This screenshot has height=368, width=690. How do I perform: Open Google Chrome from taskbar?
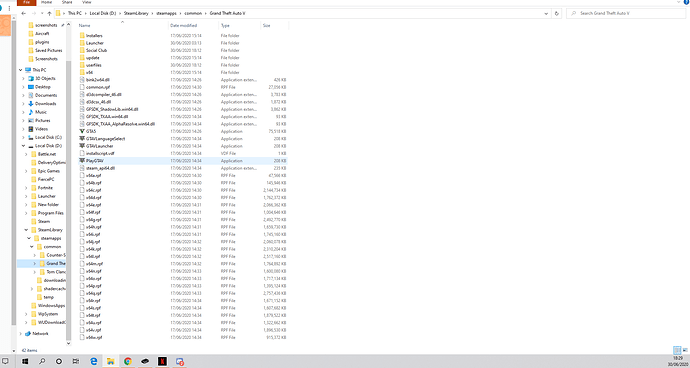pos(128,361)
